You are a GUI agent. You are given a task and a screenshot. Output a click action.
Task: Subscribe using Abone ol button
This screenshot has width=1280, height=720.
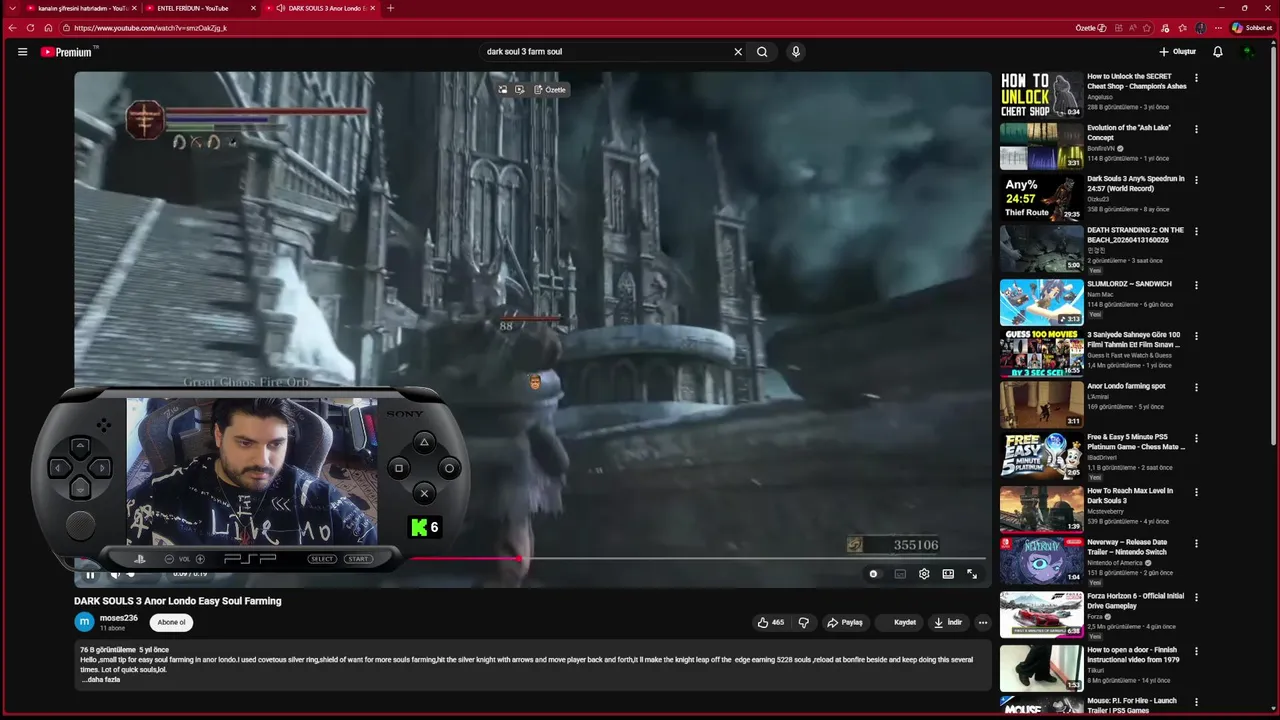(171, 622)
